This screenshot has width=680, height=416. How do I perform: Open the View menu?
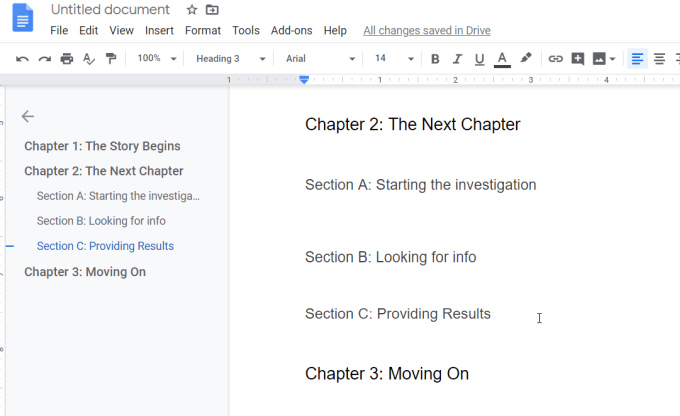121,30
